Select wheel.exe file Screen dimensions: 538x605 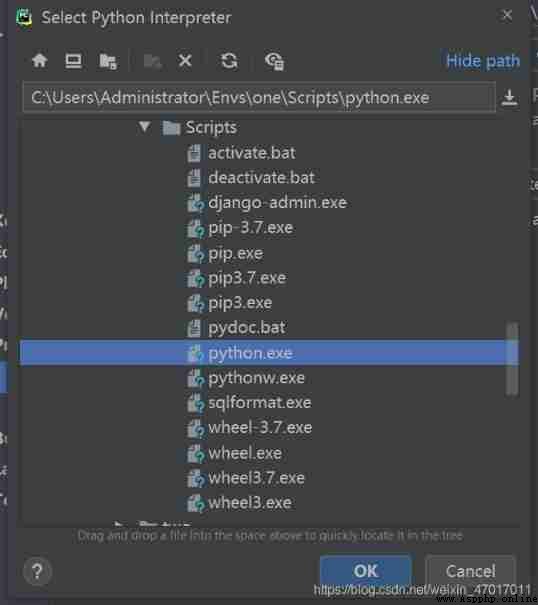tap(235, 453)
